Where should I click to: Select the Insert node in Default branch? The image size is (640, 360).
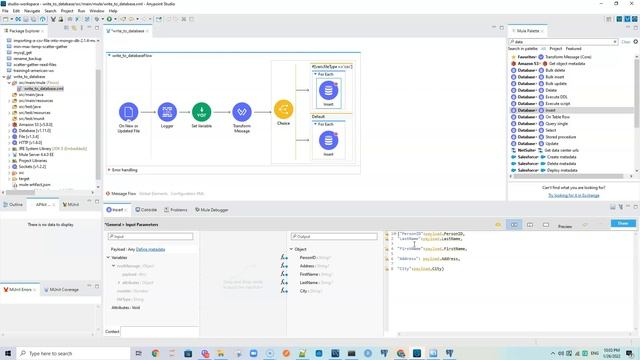(328, 140)
